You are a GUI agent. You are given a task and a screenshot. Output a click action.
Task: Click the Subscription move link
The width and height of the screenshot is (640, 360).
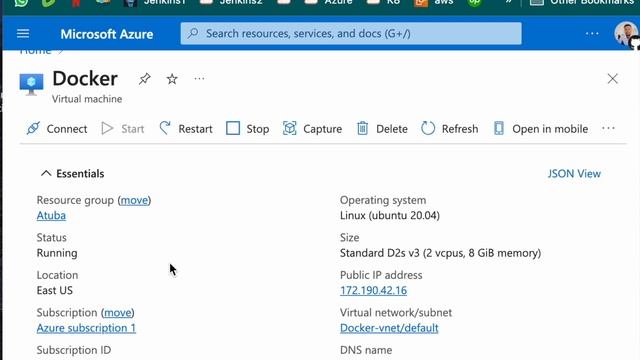click(x=118, y=313)
